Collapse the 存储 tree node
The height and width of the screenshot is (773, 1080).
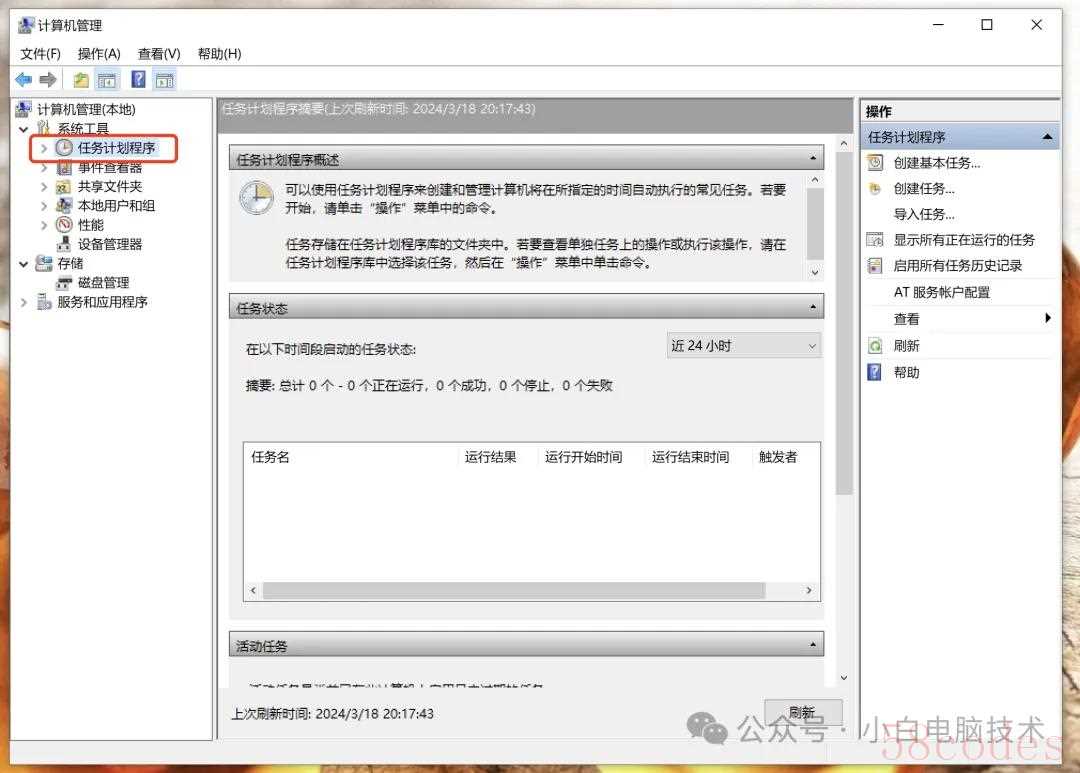click(23, 264)
